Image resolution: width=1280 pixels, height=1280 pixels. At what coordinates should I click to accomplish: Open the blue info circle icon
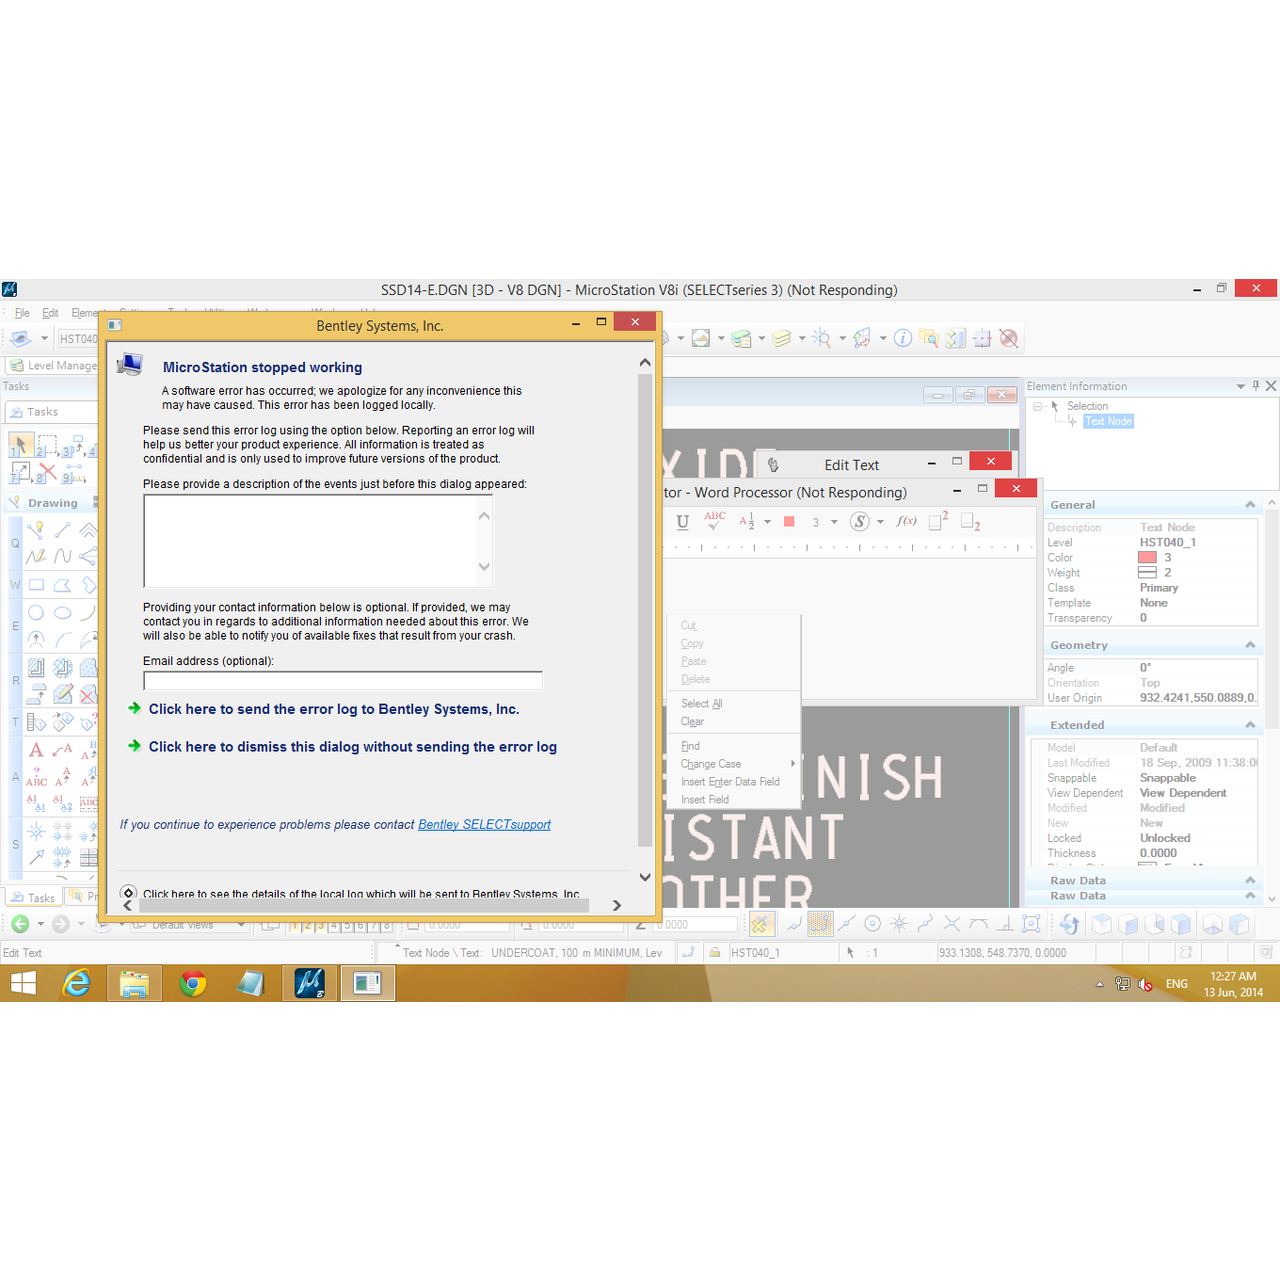902,339
